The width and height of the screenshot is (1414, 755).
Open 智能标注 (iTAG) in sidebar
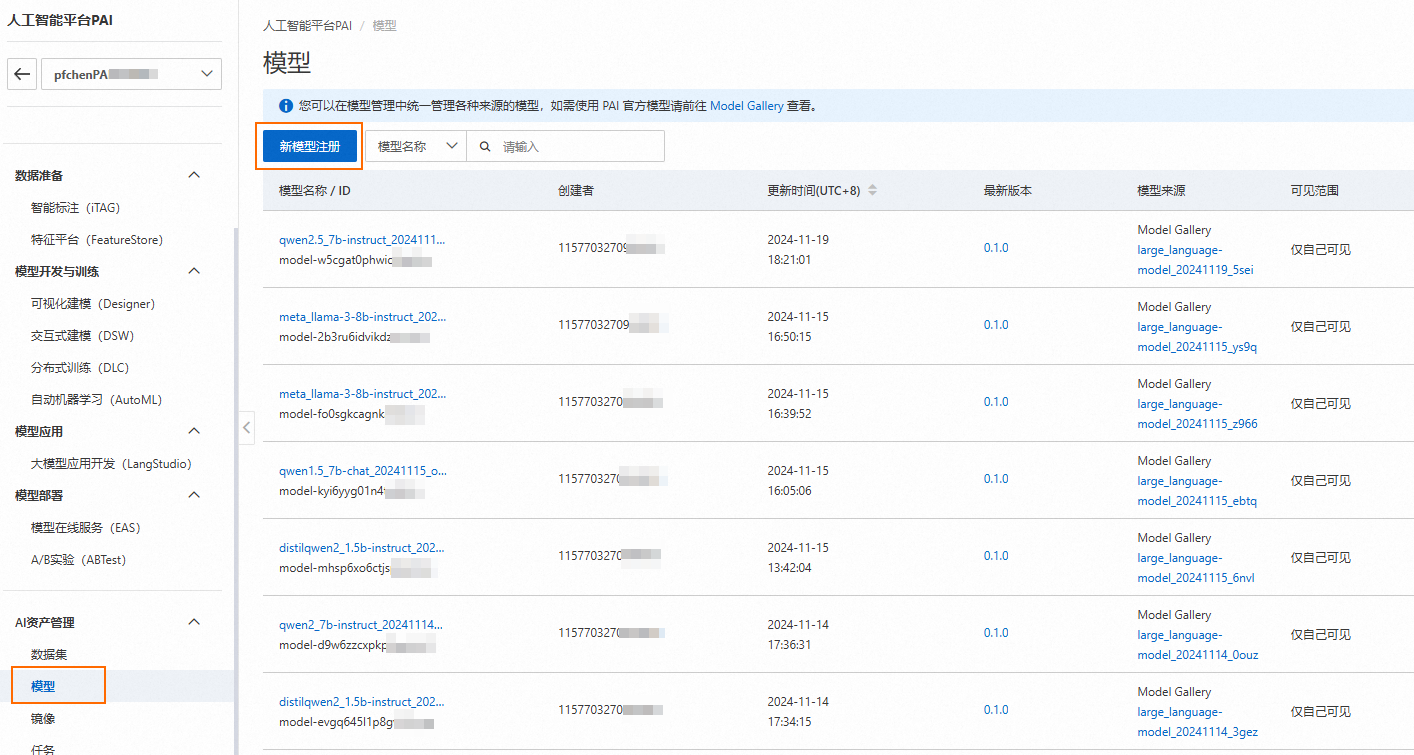point(75,208)
